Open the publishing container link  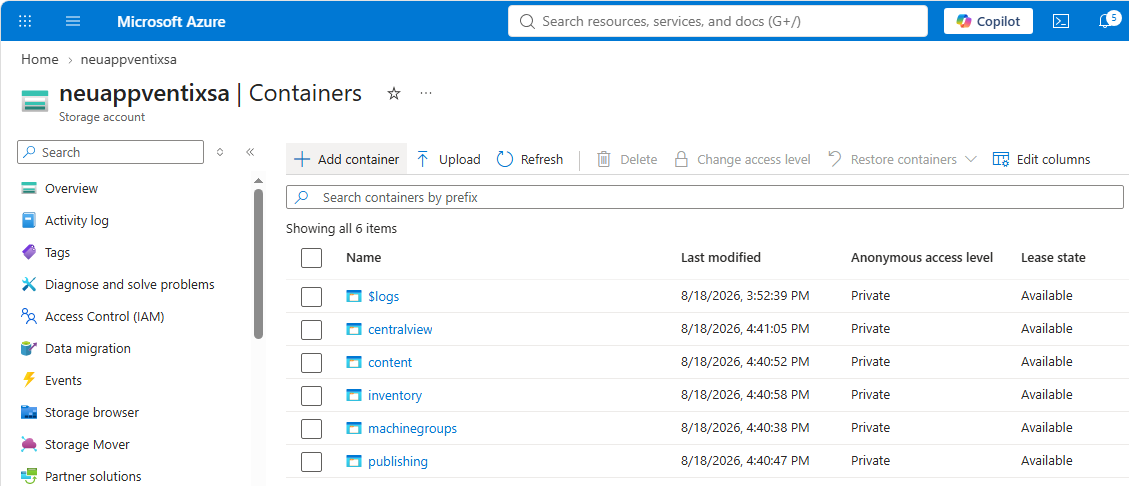(397, 462)
